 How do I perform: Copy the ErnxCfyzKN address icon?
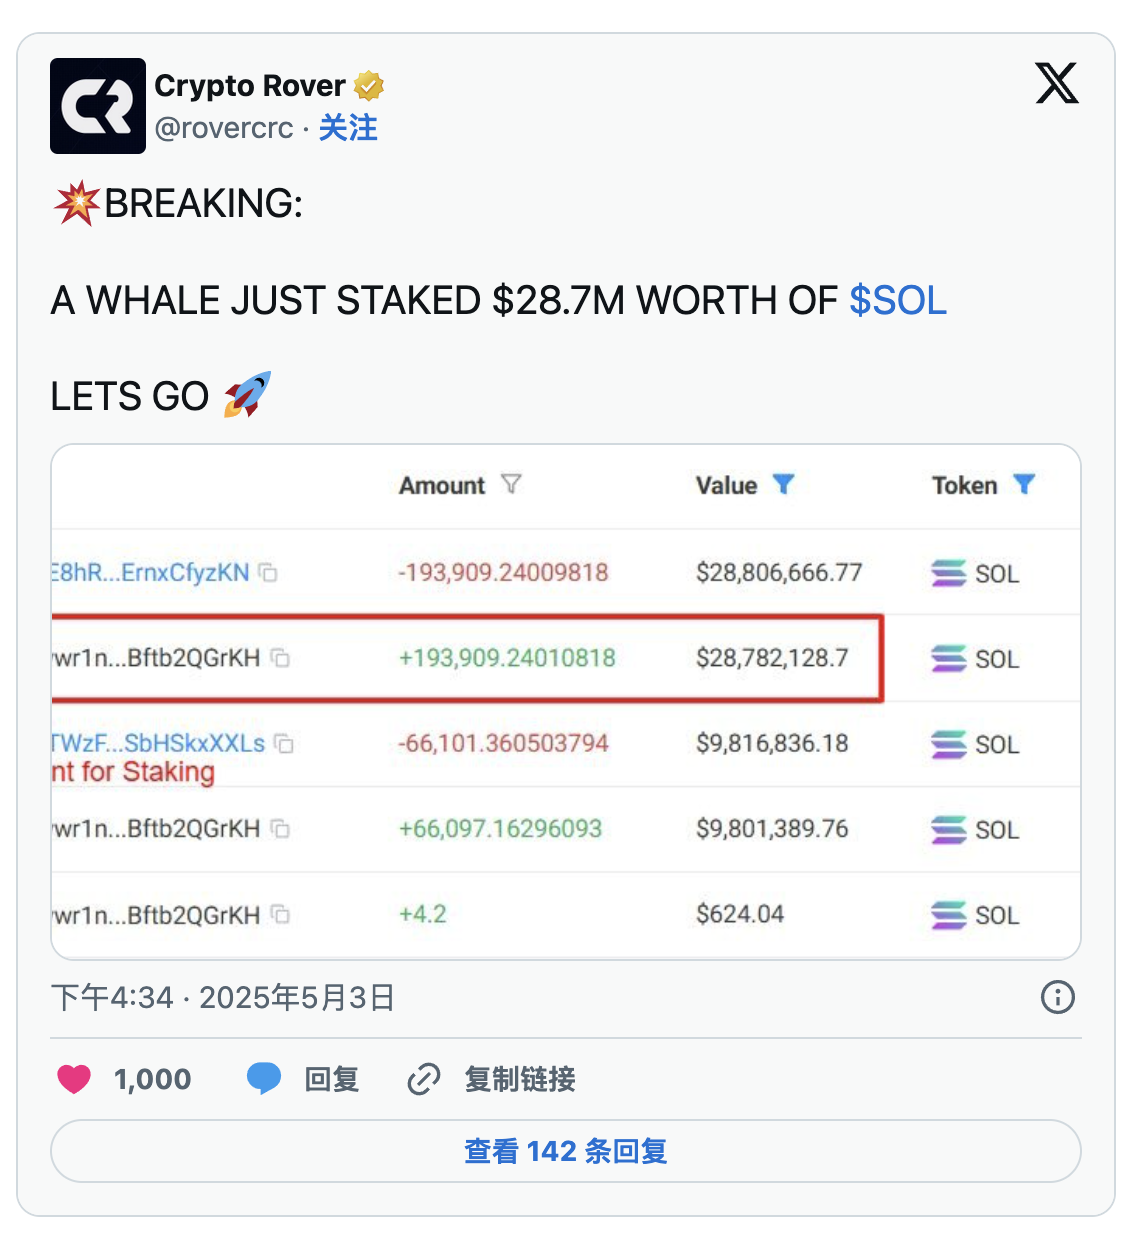click(268, 573)
